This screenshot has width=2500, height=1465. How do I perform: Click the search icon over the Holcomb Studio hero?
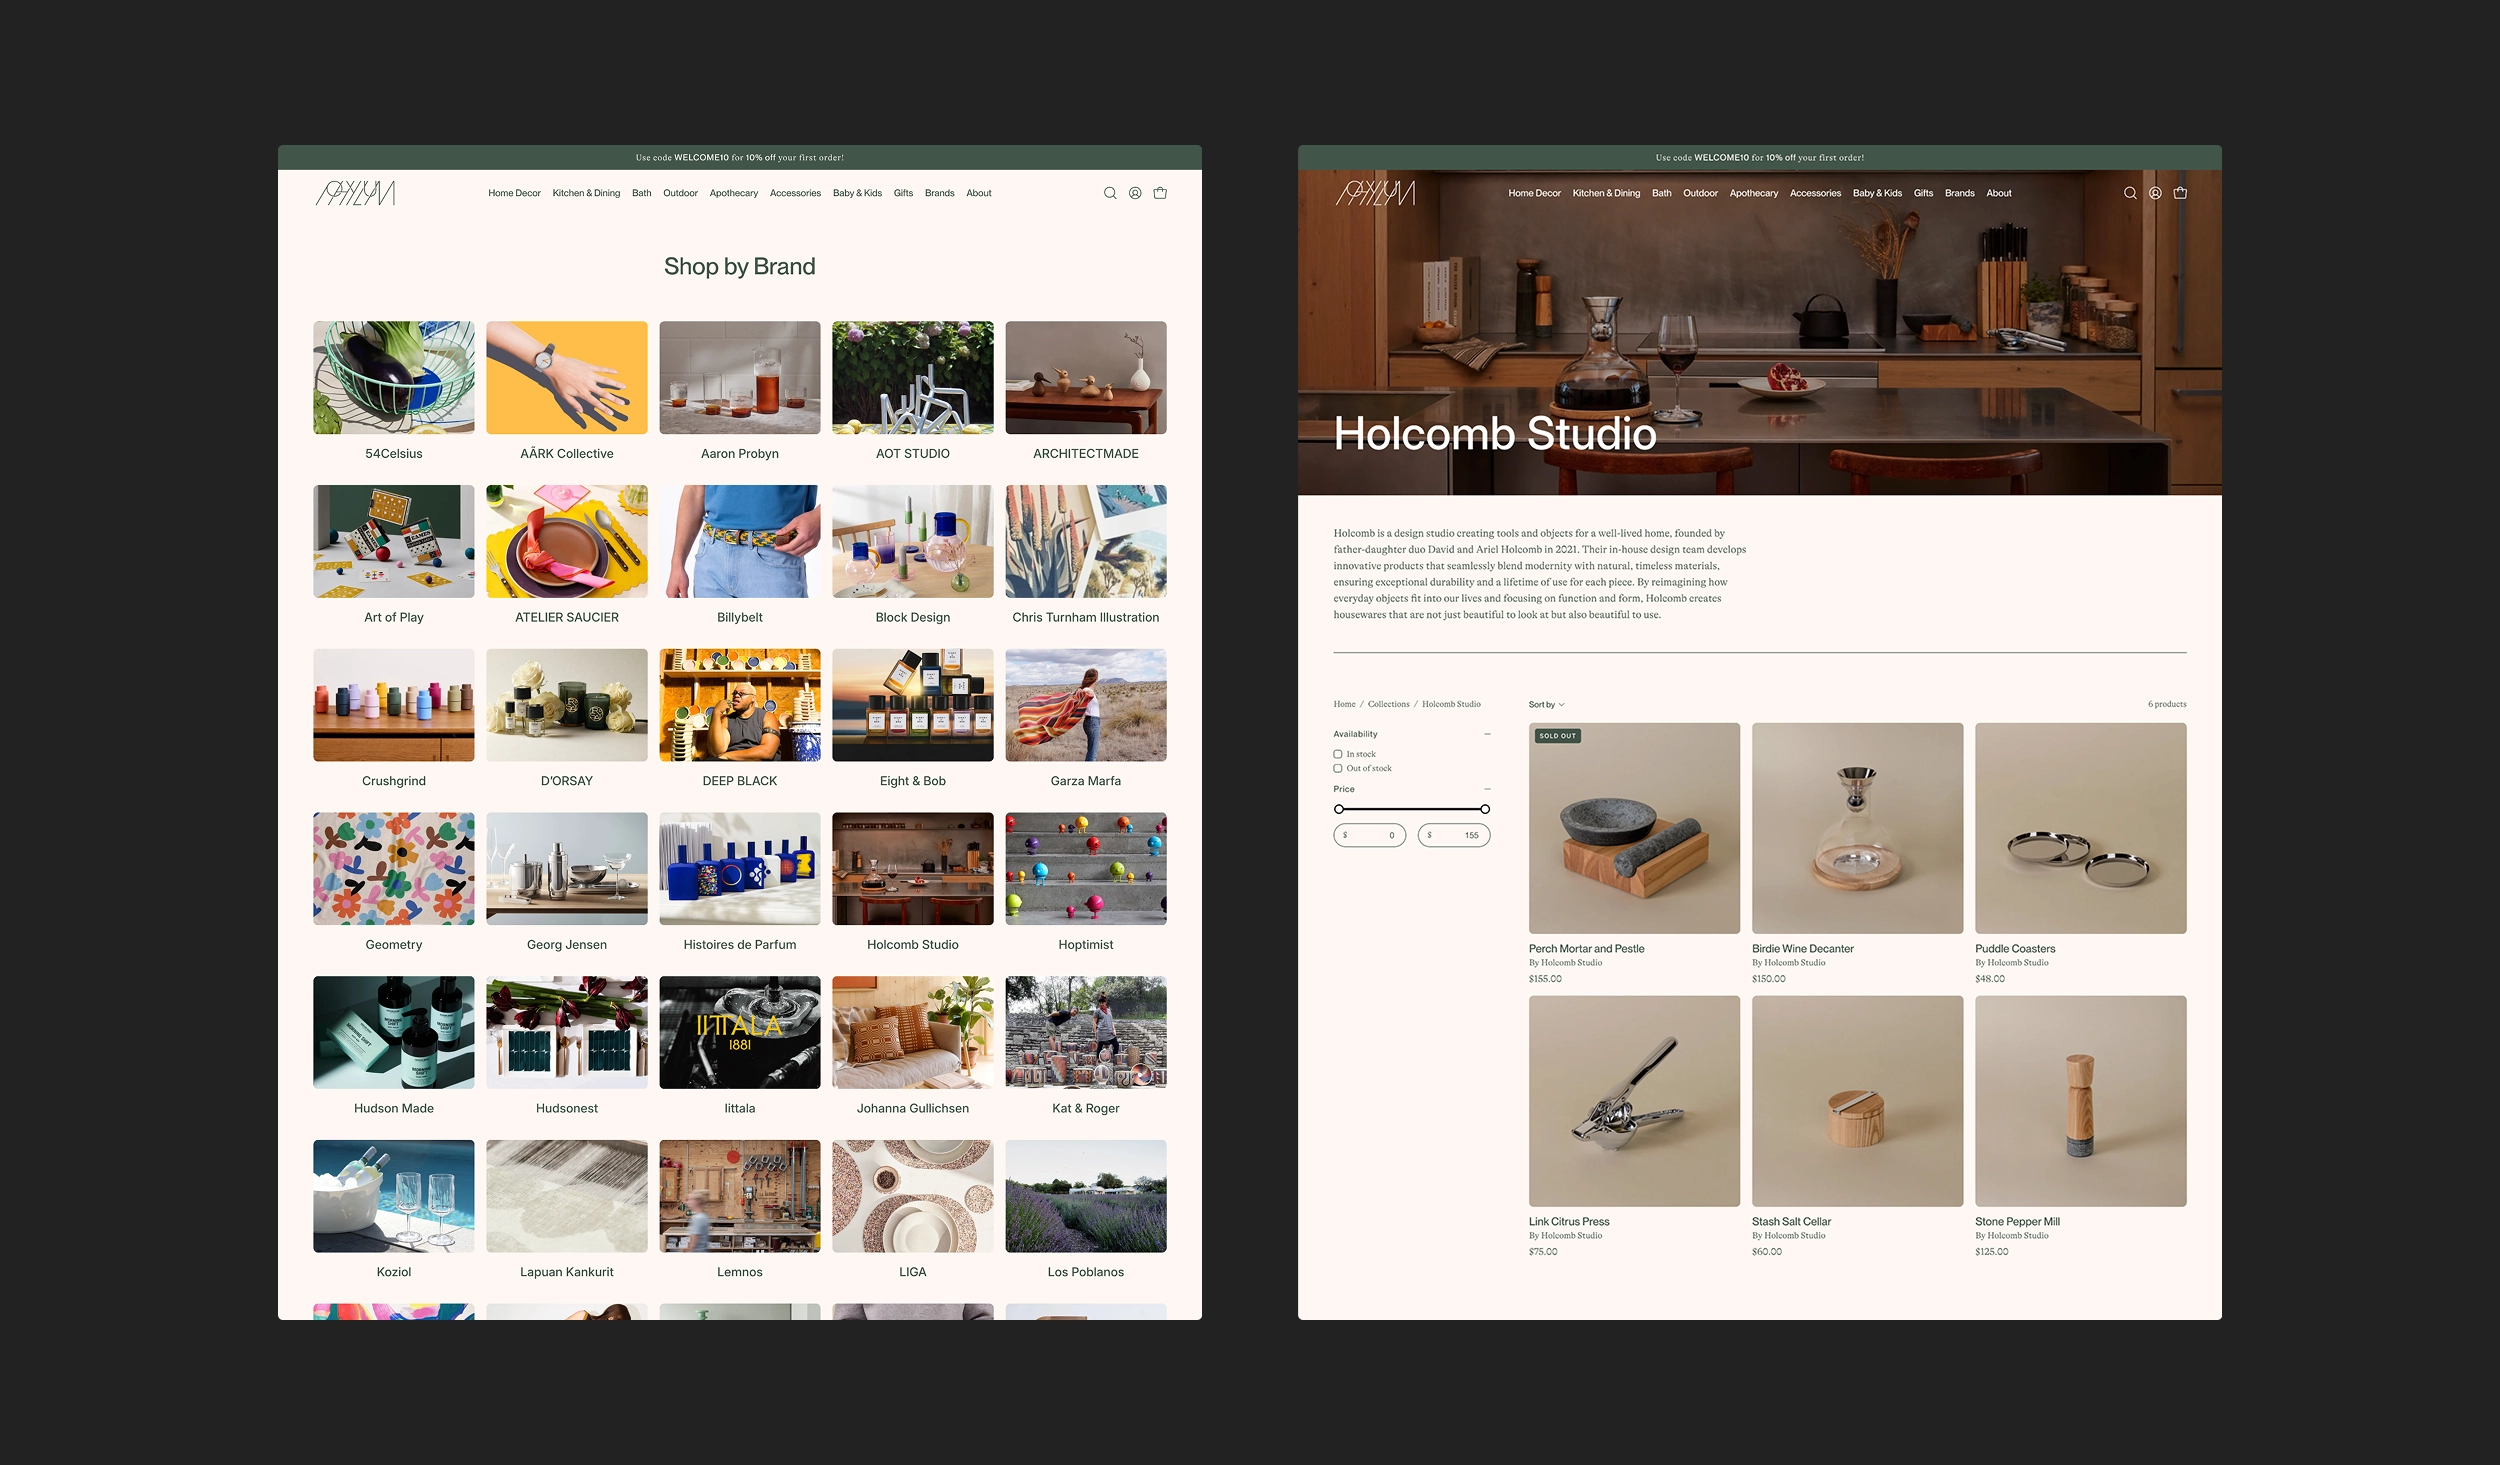(2130, 193)
